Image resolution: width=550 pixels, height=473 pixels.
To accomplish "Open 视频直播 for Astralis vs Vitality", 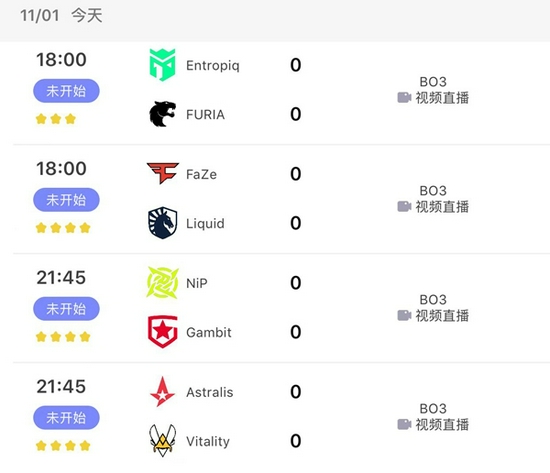I will click(442, 425).
